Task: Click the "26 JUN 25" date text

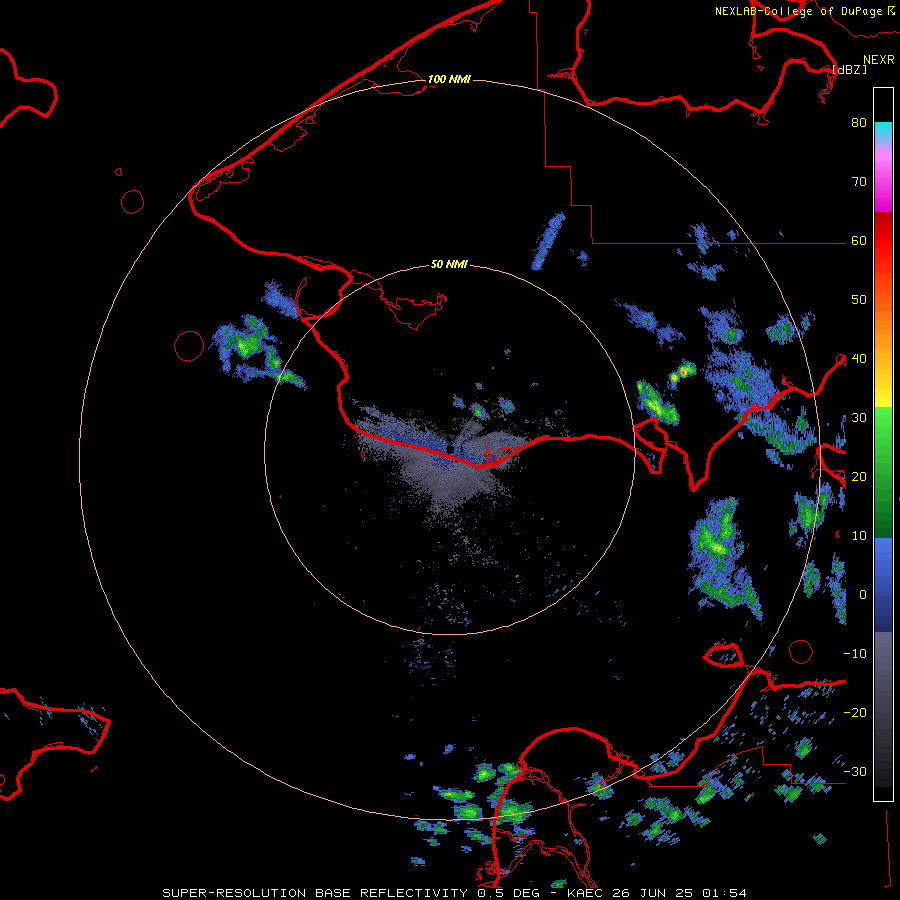Action: tap(652, 893)
